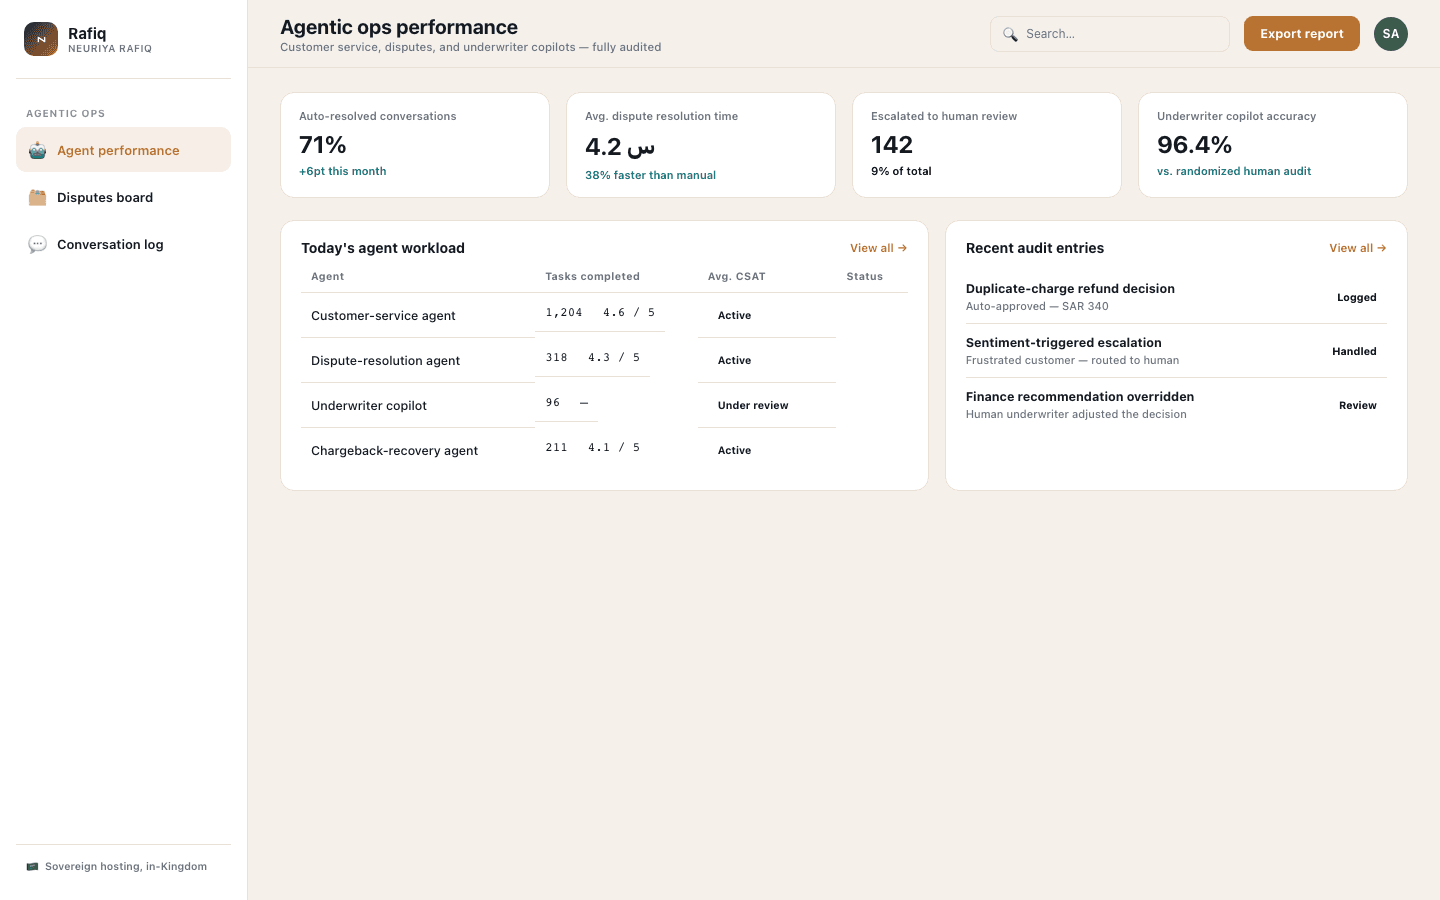Click the Underwriter copilot row name
The height and width of the screenshot is (900, 1440).
point(369,406)
